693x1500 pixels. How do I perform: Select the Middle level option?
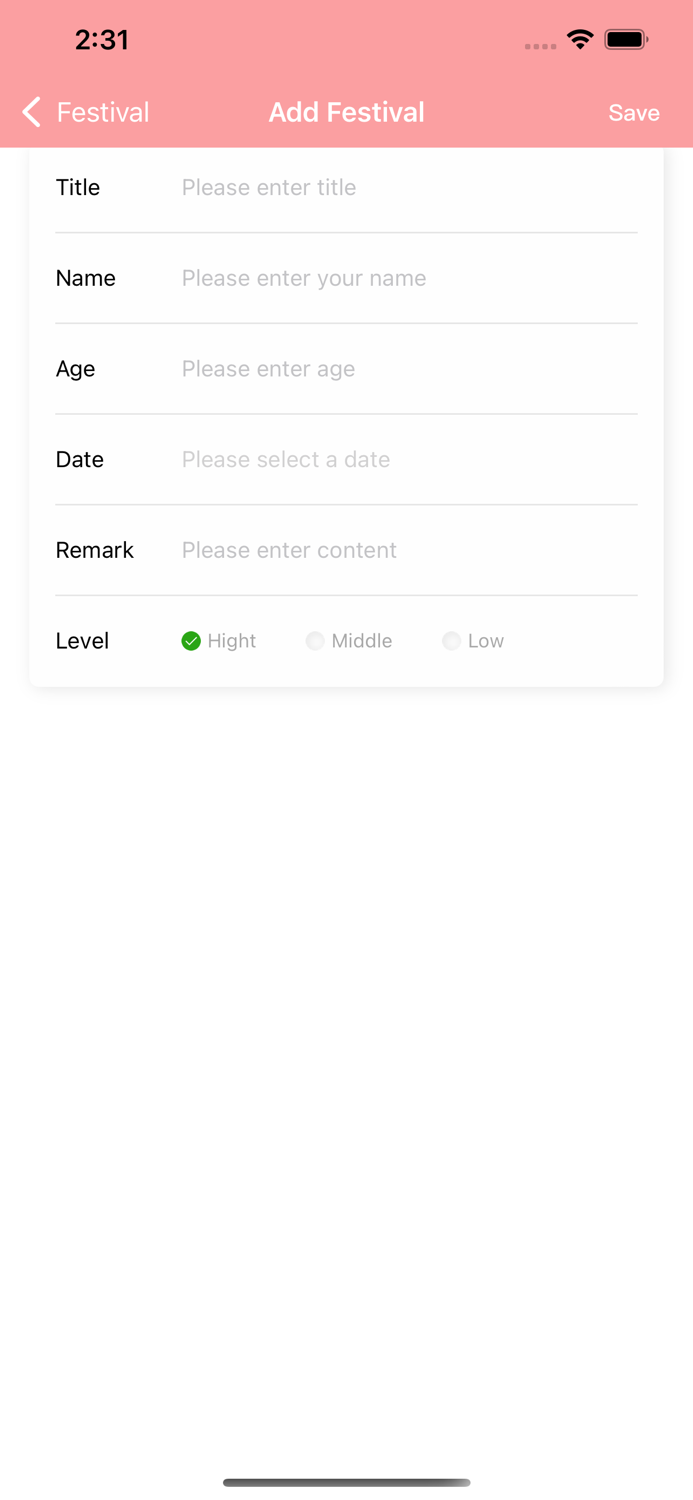[349, 641]
